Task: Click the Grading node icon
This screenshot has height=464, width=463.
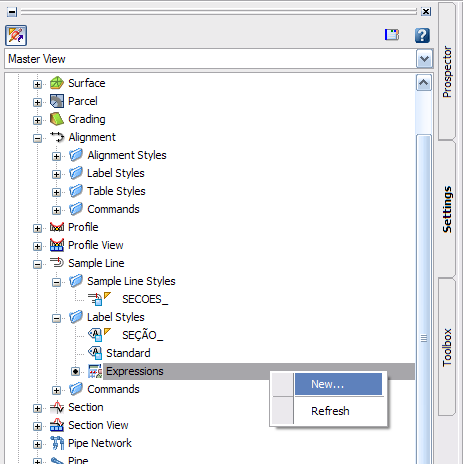Action: click(x=57, y=119)
